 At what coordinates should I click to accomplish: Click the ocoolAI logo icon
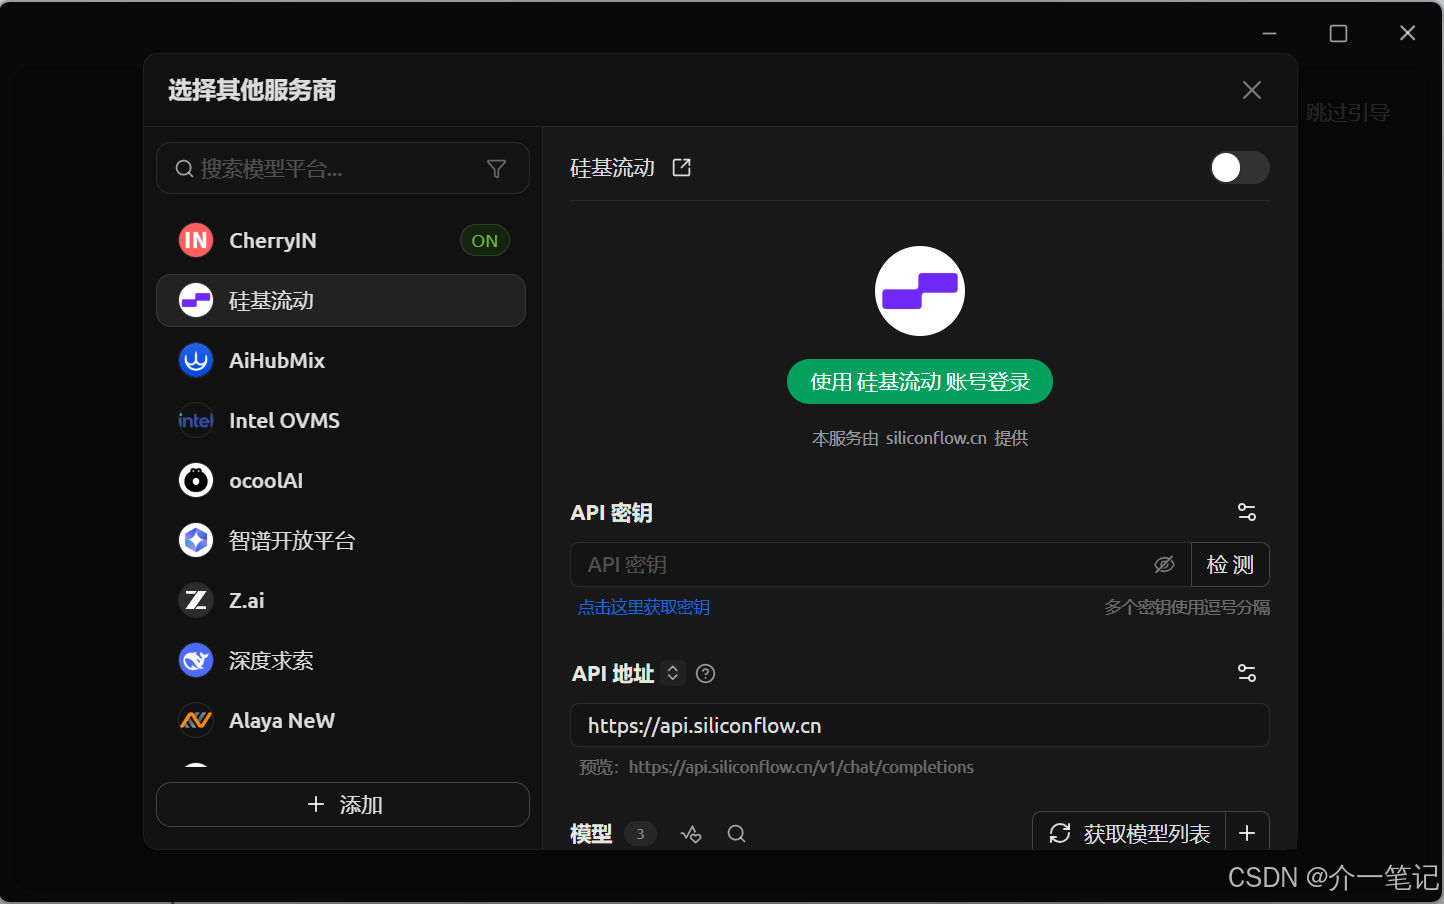(x=196, y=480)
